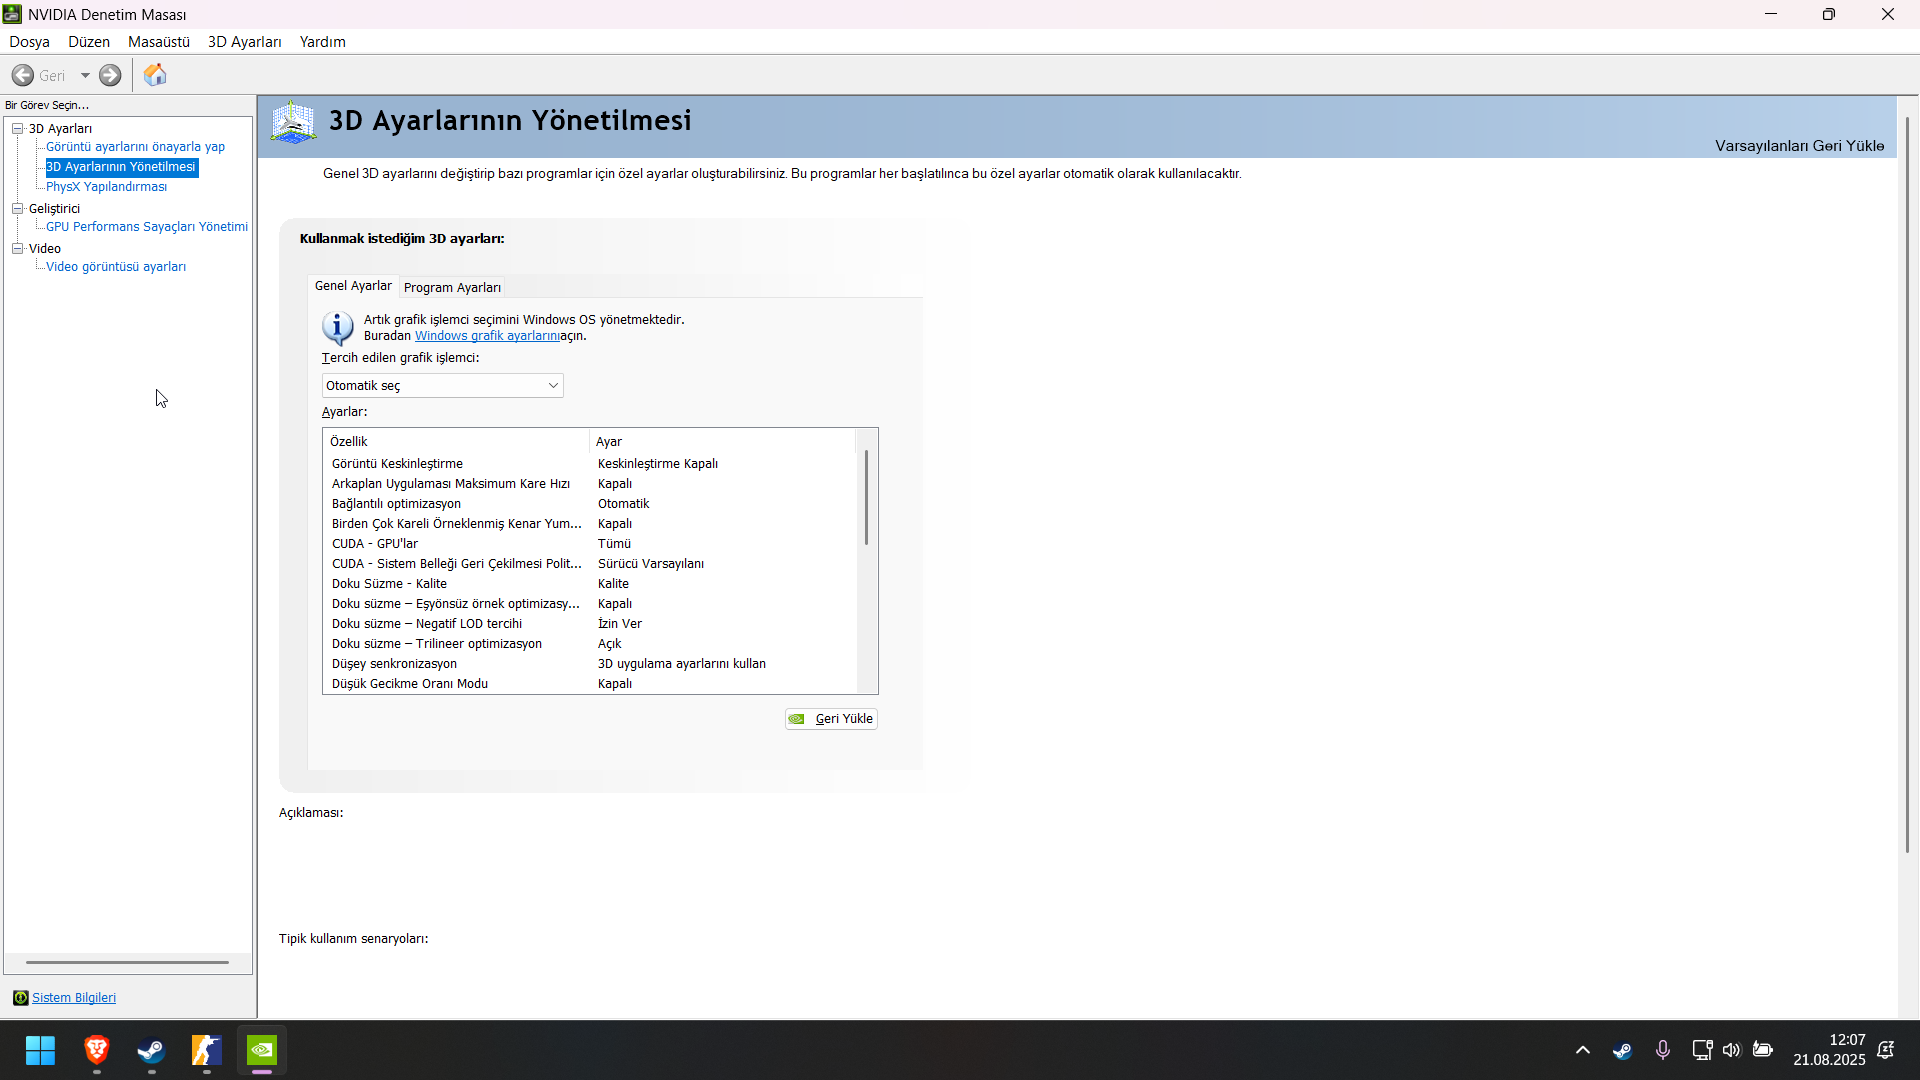Select the Genel Ayarlar tab
The image size is (1920, 1080).
tap(353, 286)
